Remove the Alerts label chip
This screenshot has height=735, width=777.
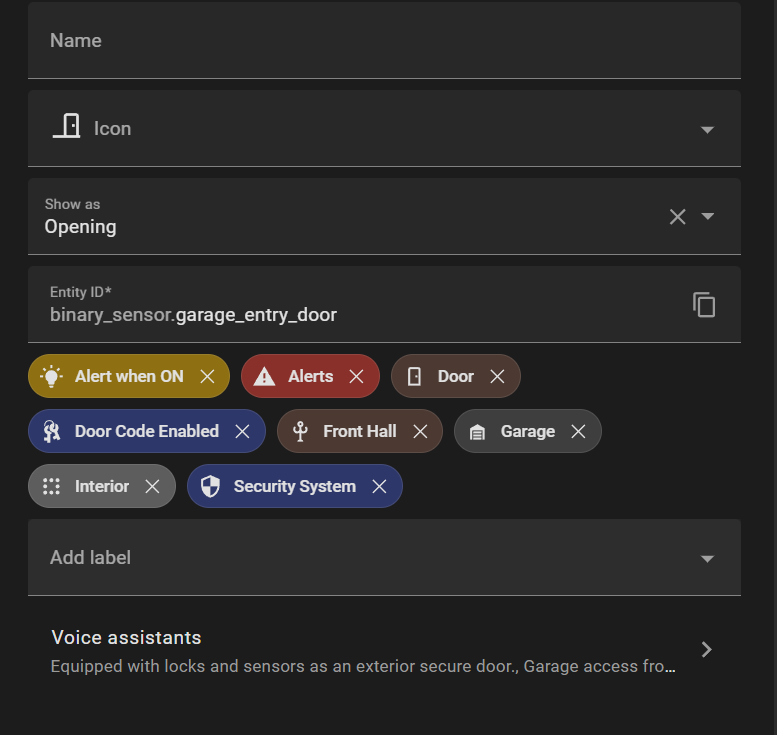tap(356, 377)
